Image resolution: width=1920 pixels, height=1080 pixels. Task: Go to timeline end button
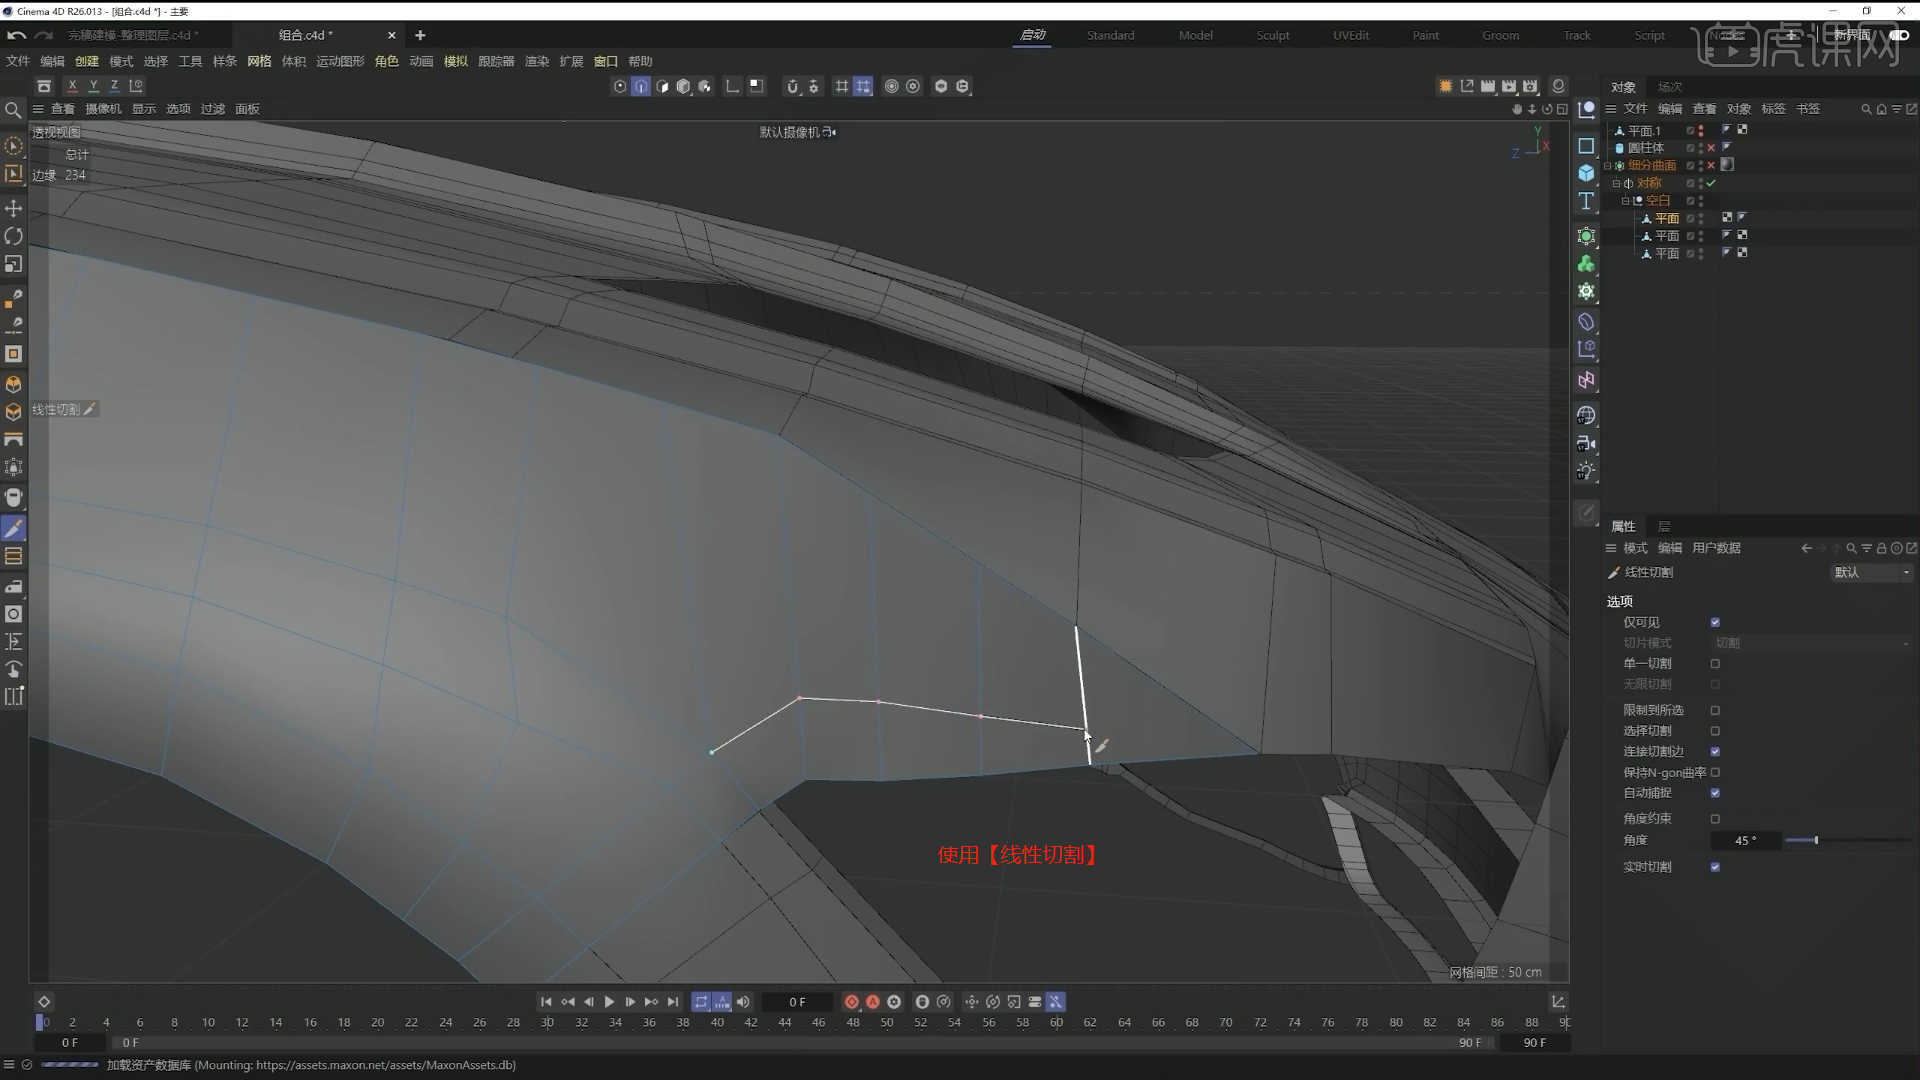click(x=673, y=1002)
